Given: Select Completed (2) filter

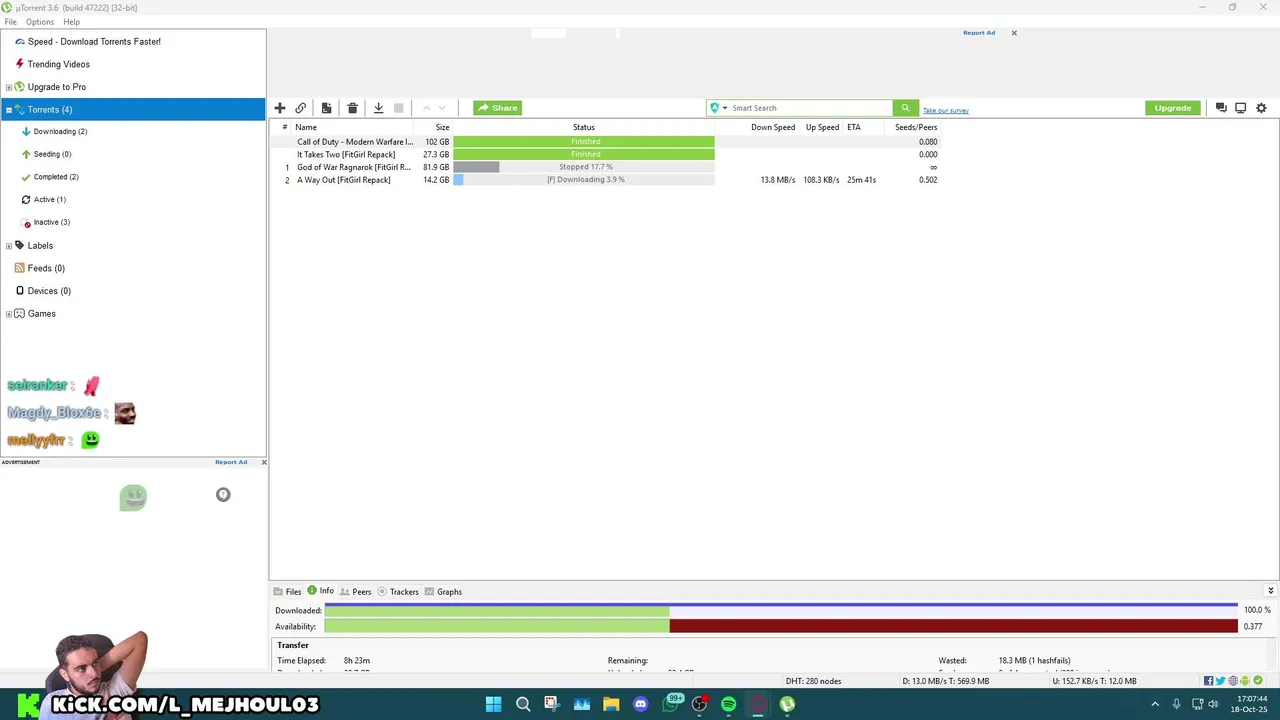Looking at the screenshot, I should (x=56, y=177).
